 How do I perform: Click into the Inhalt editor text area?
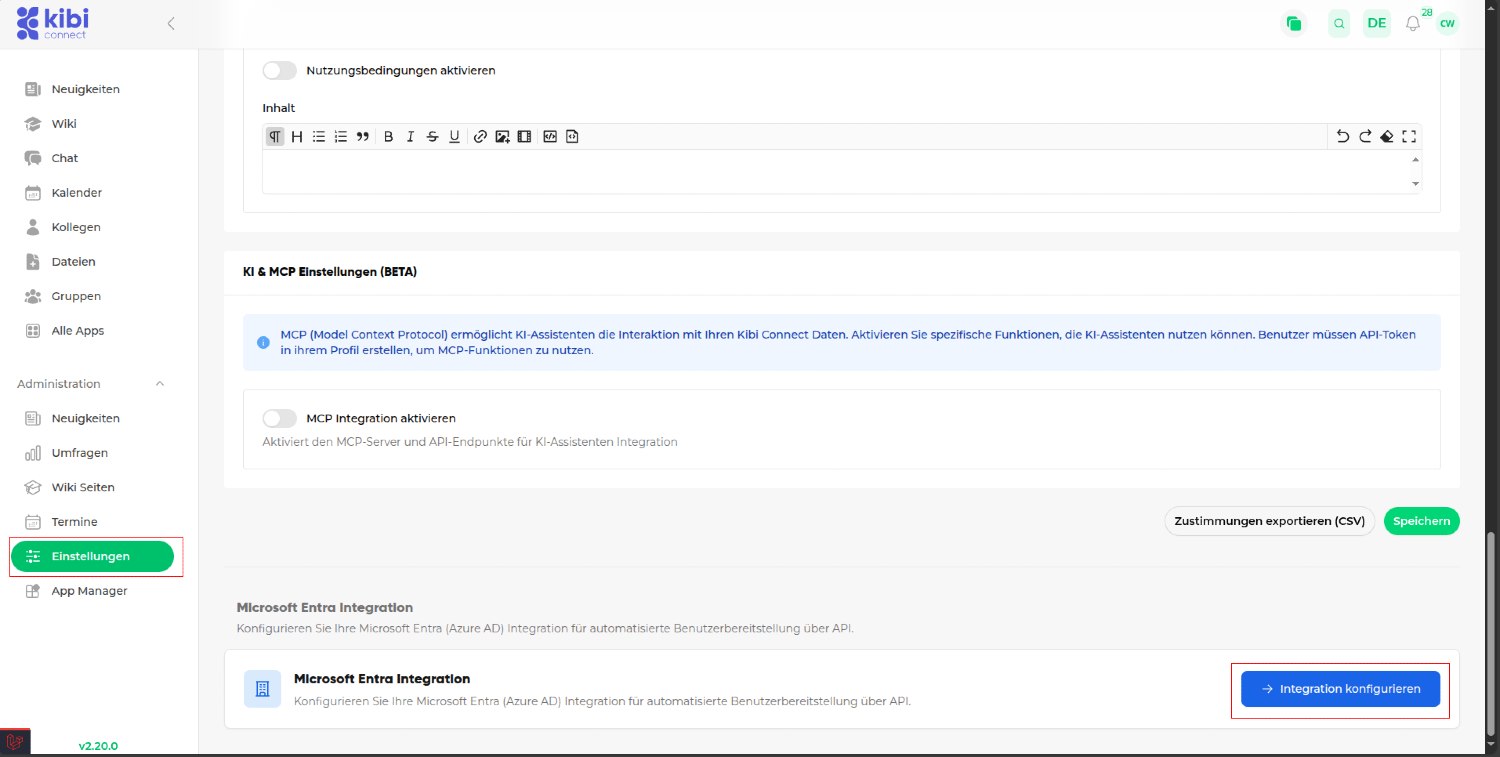tap(834, 171)
